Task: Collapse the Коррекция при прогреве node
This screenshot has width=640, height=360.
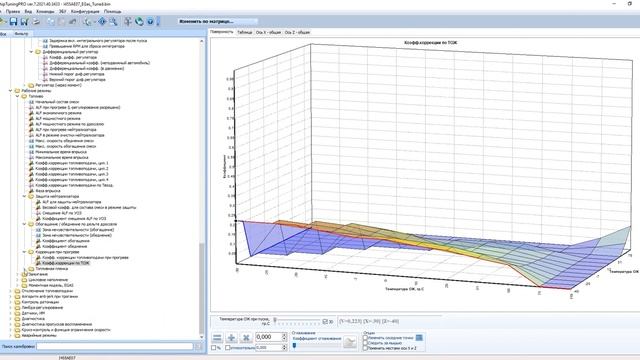Action: 24,252
